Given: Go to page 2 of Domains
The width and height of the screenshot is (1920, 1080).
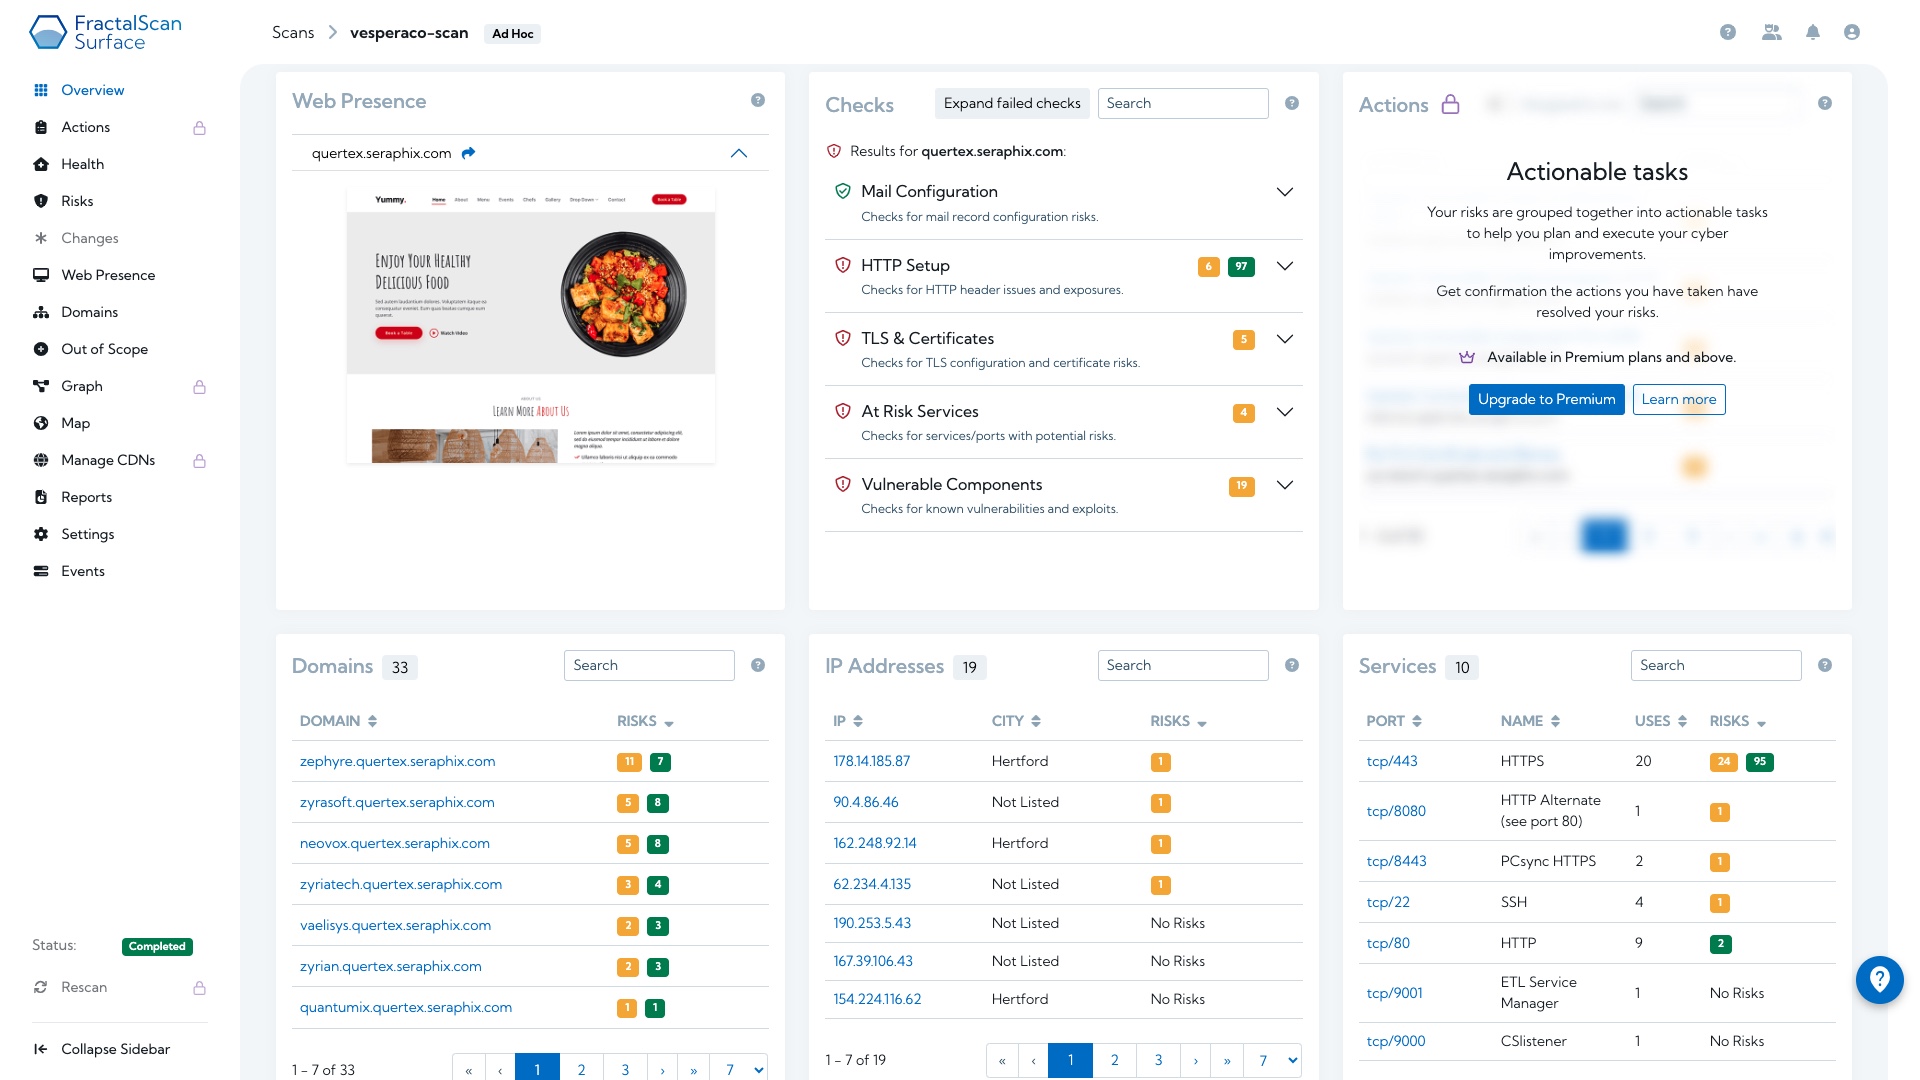Looking at the screenshot, I should point(581,1069).
